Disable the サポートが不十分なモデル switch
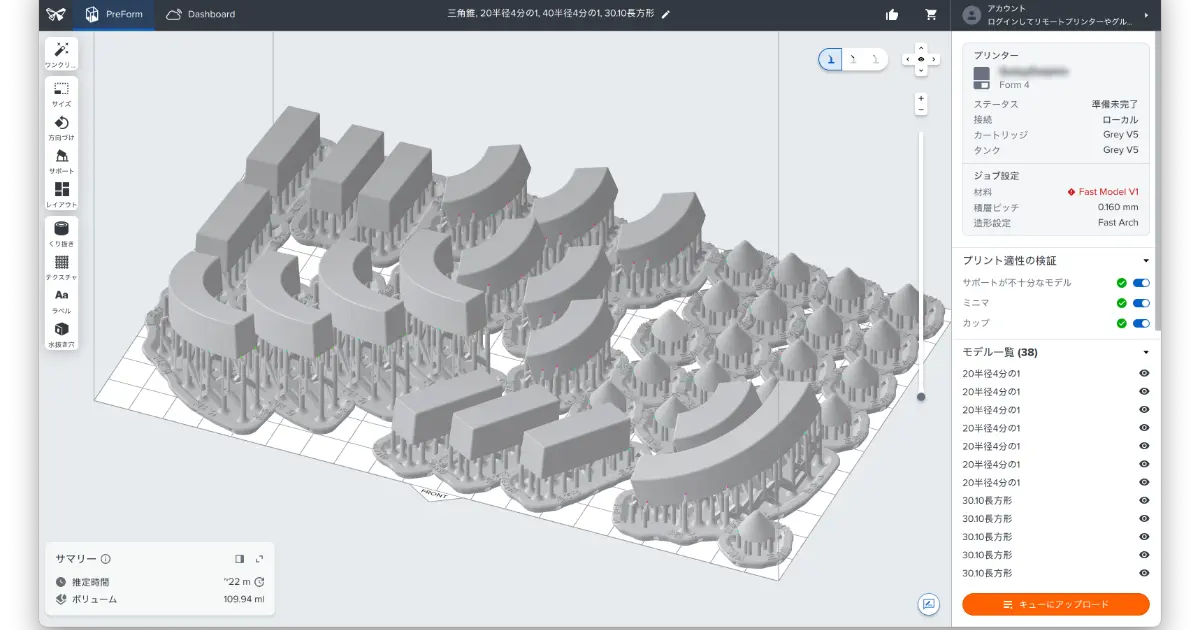 coord(1140,283)
